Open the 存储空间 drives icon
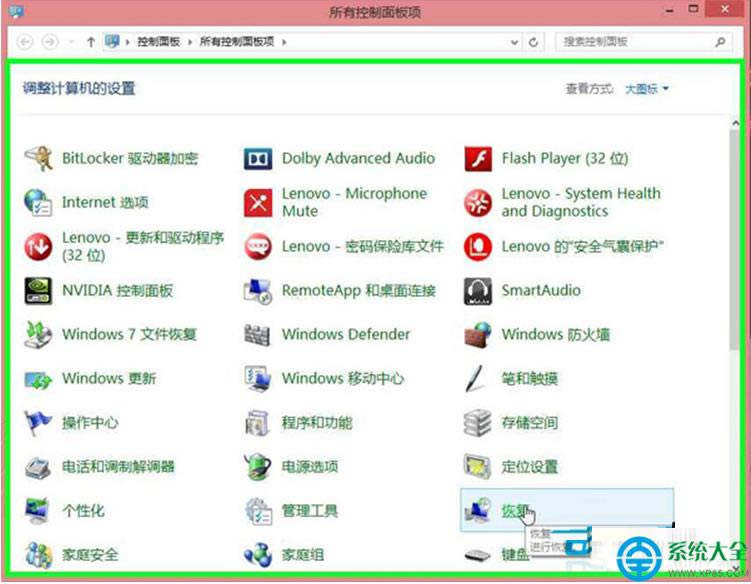This screenshot has height=584, width=751. click(x=478, y=423)
